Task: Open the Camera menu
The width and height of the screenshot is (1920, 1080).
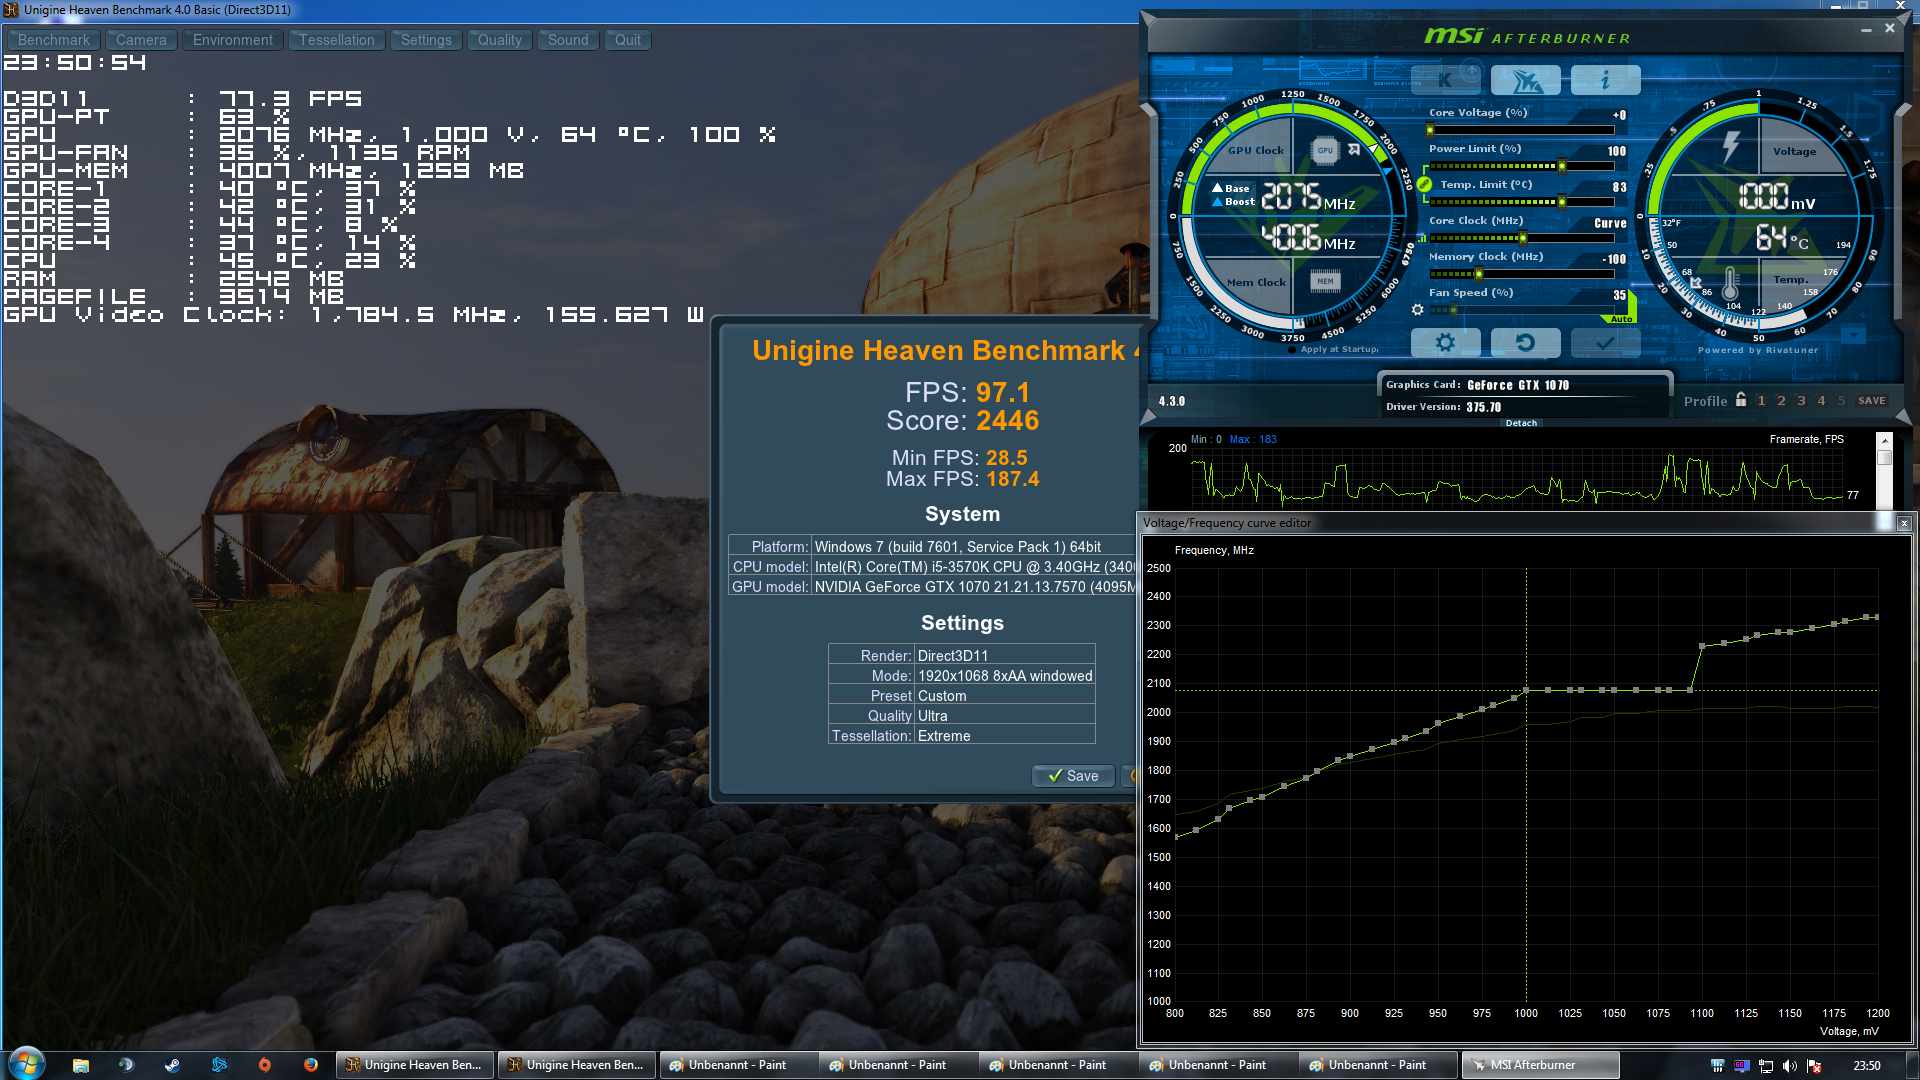Action: (x=141, y=40)
